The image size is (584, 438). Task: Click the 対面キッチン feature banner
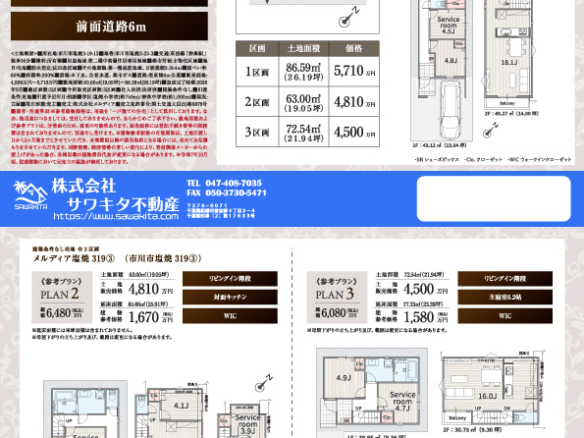pos(230,297)
